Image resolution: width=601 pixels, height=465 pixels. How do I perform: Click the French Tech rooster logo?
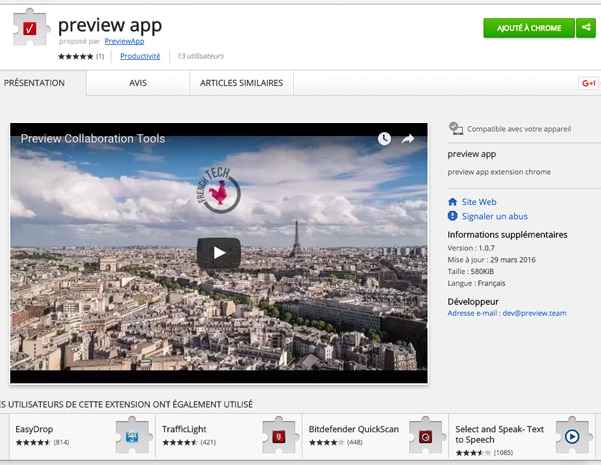click(220, 191)
